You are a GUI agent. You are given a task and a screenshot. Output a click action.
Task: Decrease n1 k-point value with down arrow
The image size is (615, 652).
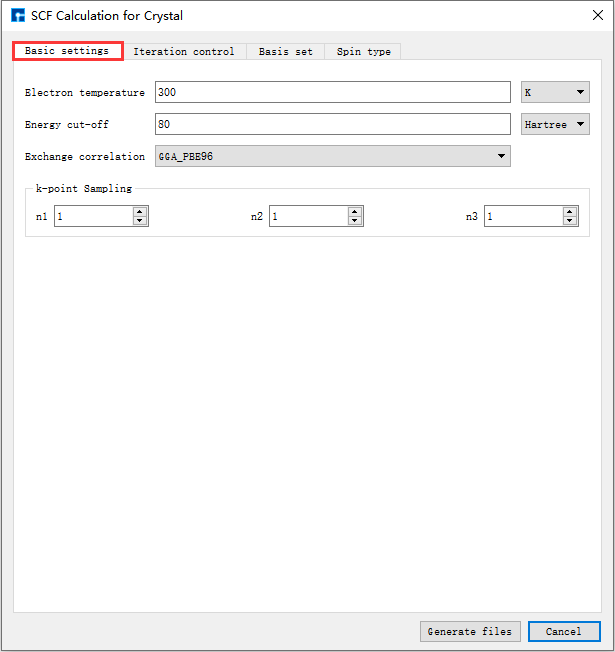pyautogui.click(x=140, y=221)
